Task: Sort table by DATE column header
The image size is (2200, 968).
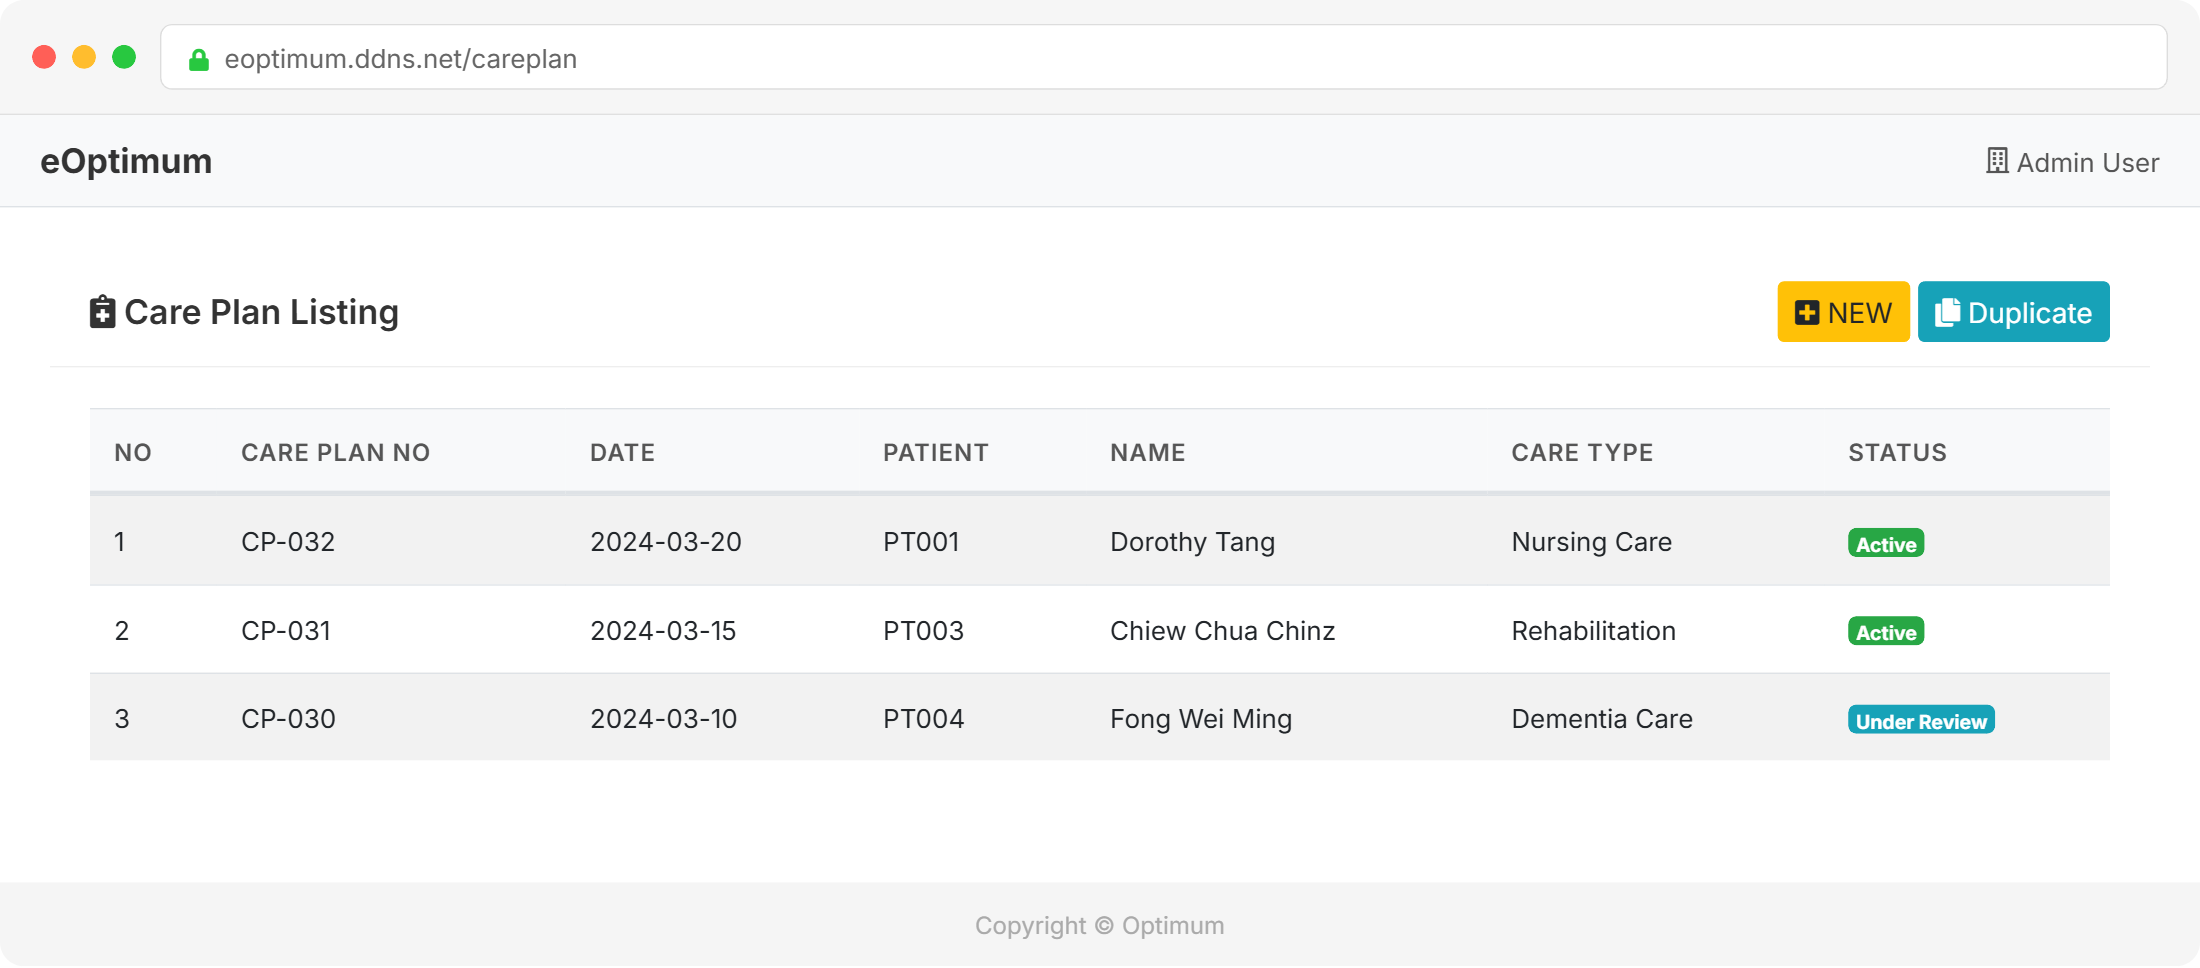Action: [622, 453]
